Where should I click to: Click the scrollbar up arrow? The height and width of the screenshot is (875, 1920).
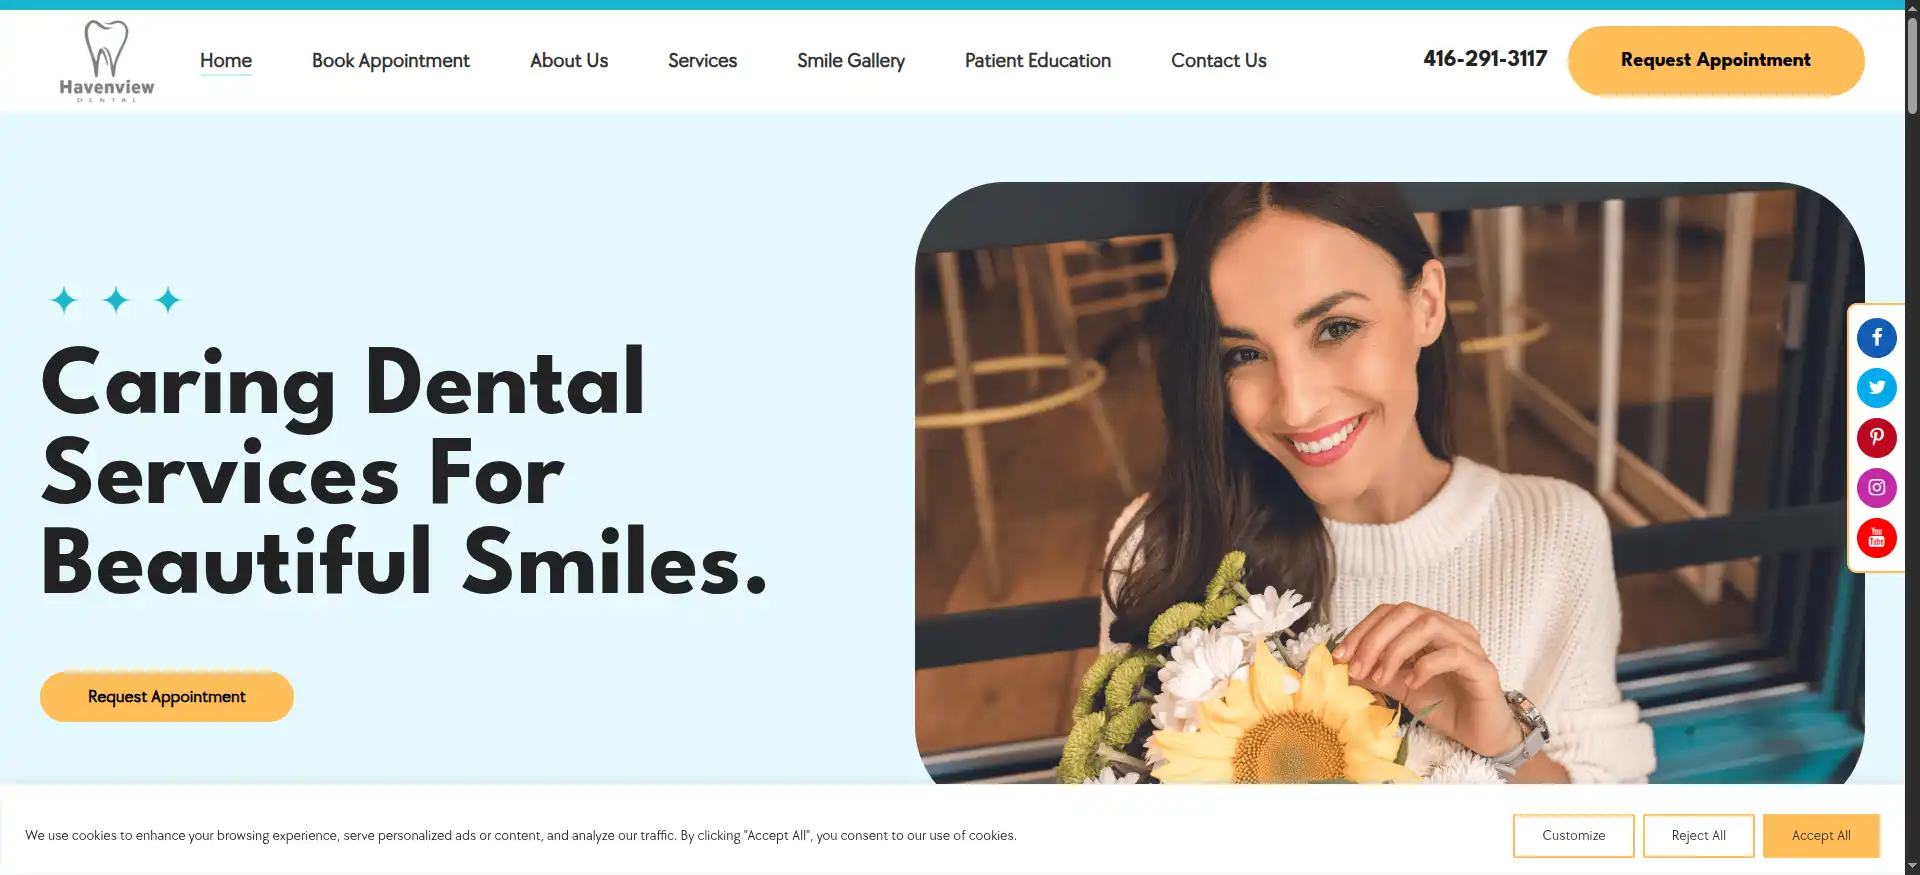[x=1912, y=6]
